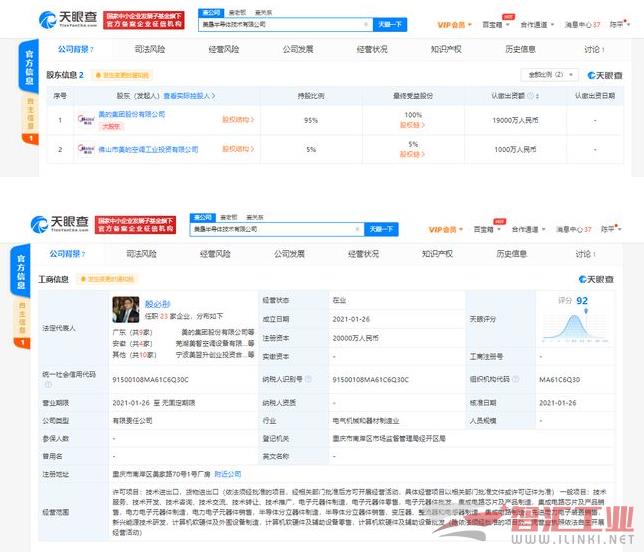
Task: Open the 股权链 link under the 5% beneficial share
Action: (413, 154)
